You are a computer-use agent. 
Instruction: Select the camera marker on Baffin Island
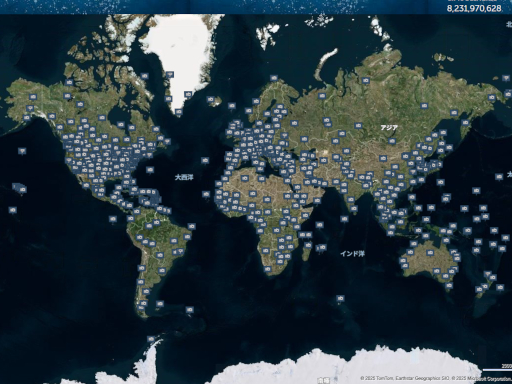pos(145,76)
